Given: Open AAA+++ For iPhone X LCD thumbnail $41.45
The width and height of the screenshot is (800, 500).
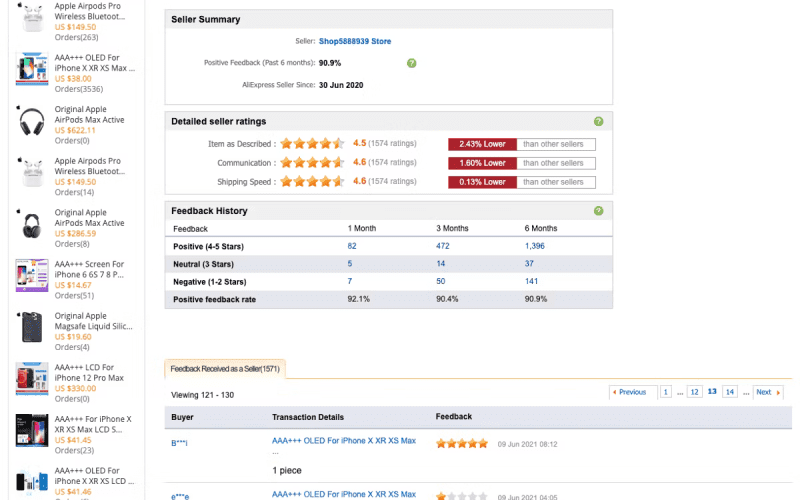Looking at the screenshot, I should pyautogui.click(x=32, y=430).
